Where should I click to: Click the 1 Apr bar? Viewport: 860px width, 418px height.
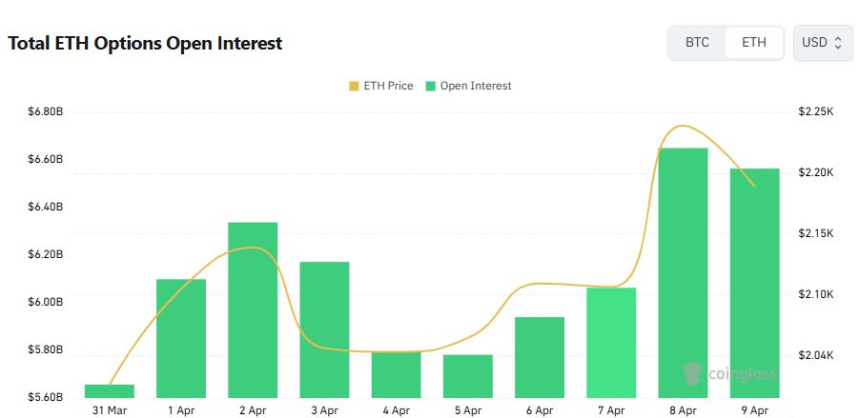[181, 338]
